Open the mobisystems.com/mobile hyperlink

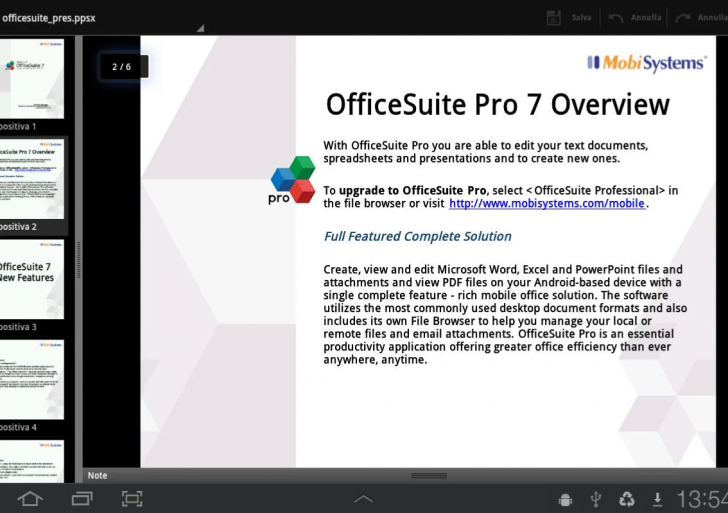click(x=547, y=203)
